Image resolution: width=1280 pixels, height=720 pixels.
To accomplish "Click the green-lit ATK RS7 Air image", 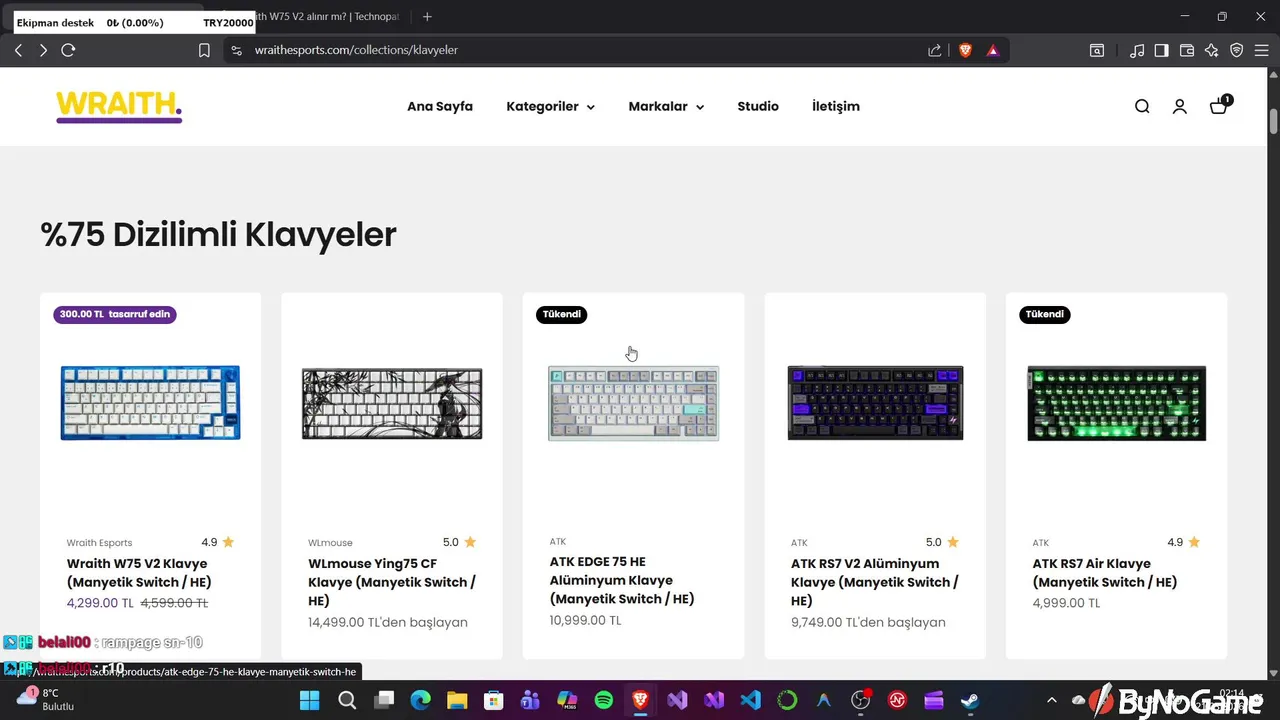I will tap(1116, 402).
